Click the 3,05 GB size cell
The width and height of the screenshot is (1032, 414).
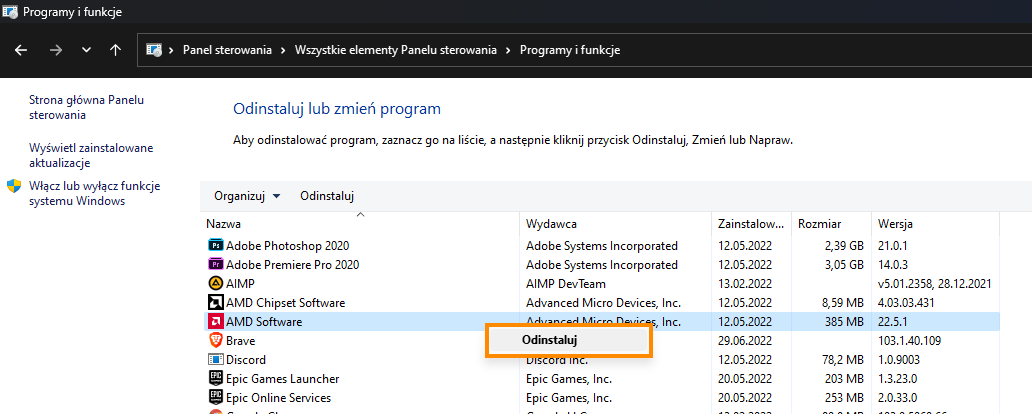pos(842,265)
